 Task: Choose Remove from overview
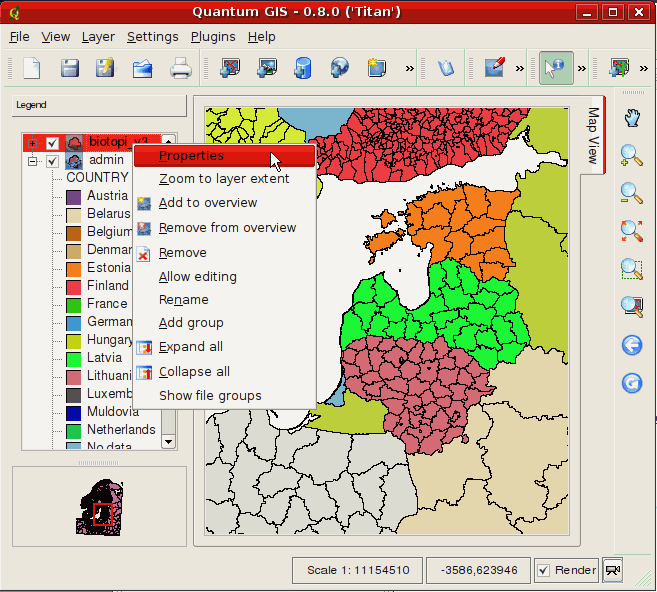point(224,228)
